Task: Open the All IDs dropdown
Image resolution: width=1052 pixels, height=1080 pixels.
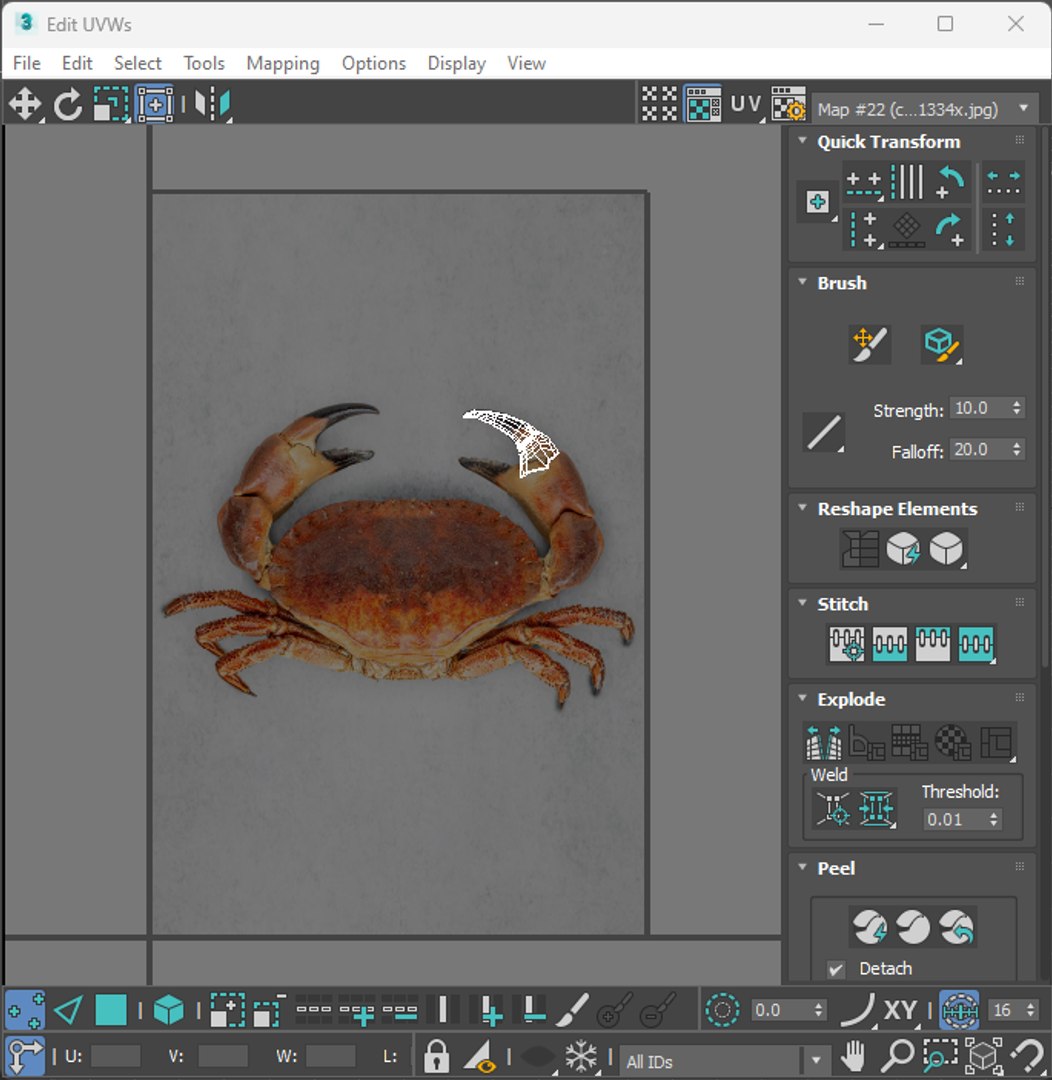Action: (723, 1061)
